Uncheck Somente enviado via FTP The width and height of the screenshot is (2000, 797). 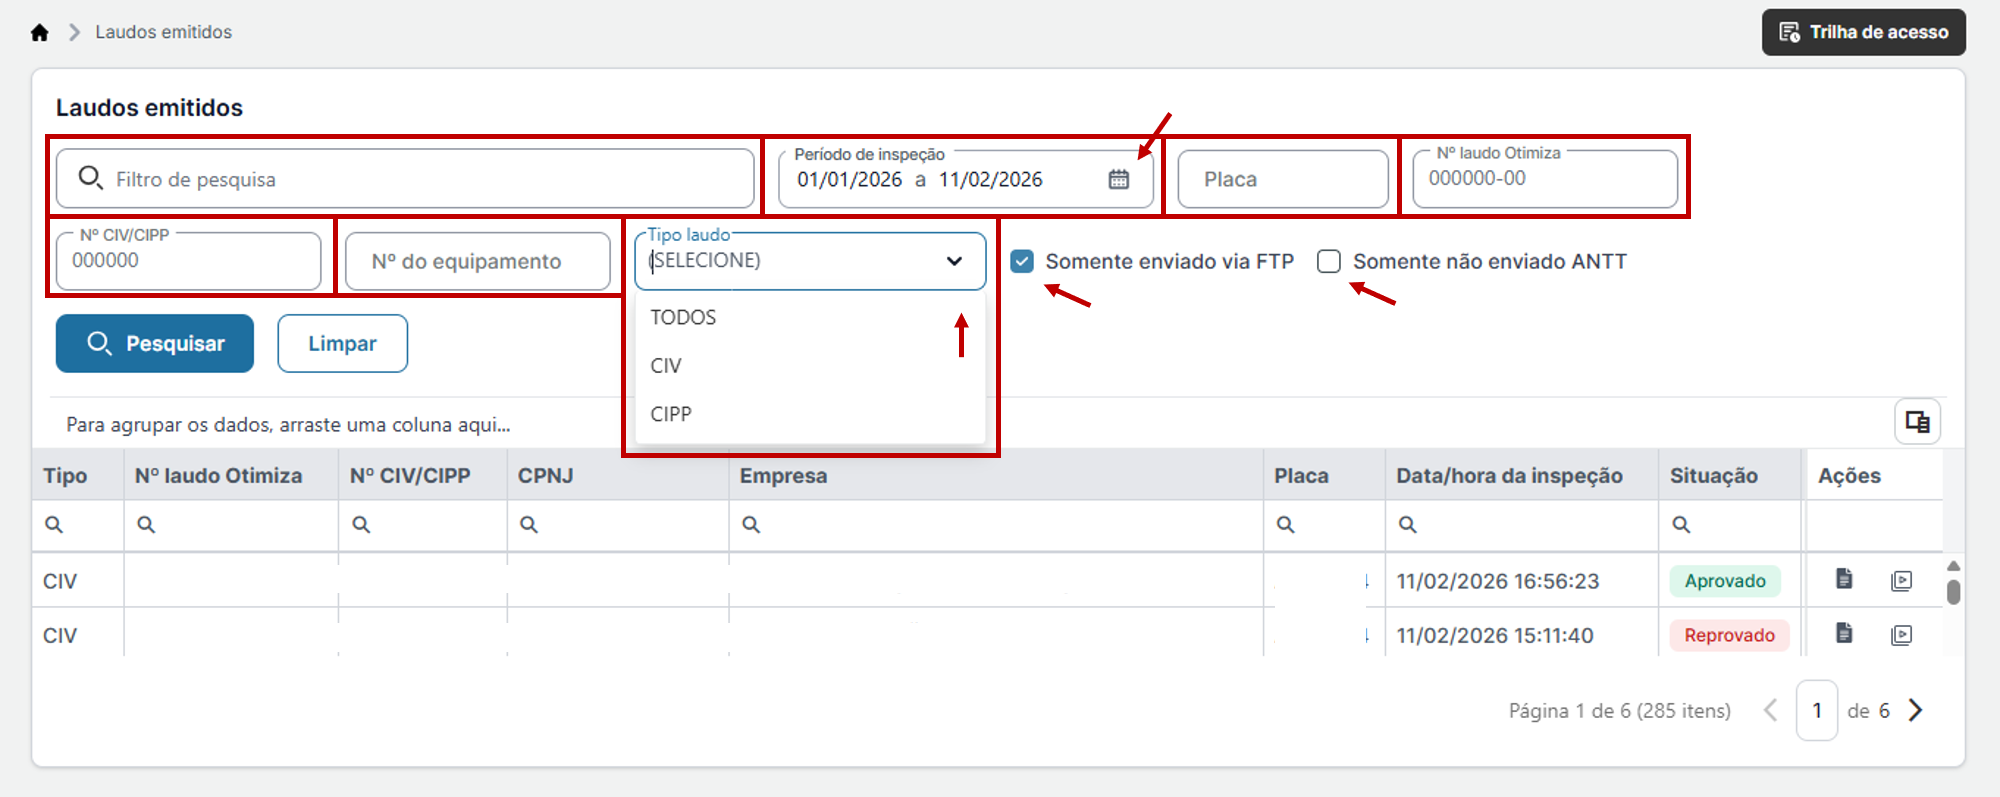coord(1022,261)
